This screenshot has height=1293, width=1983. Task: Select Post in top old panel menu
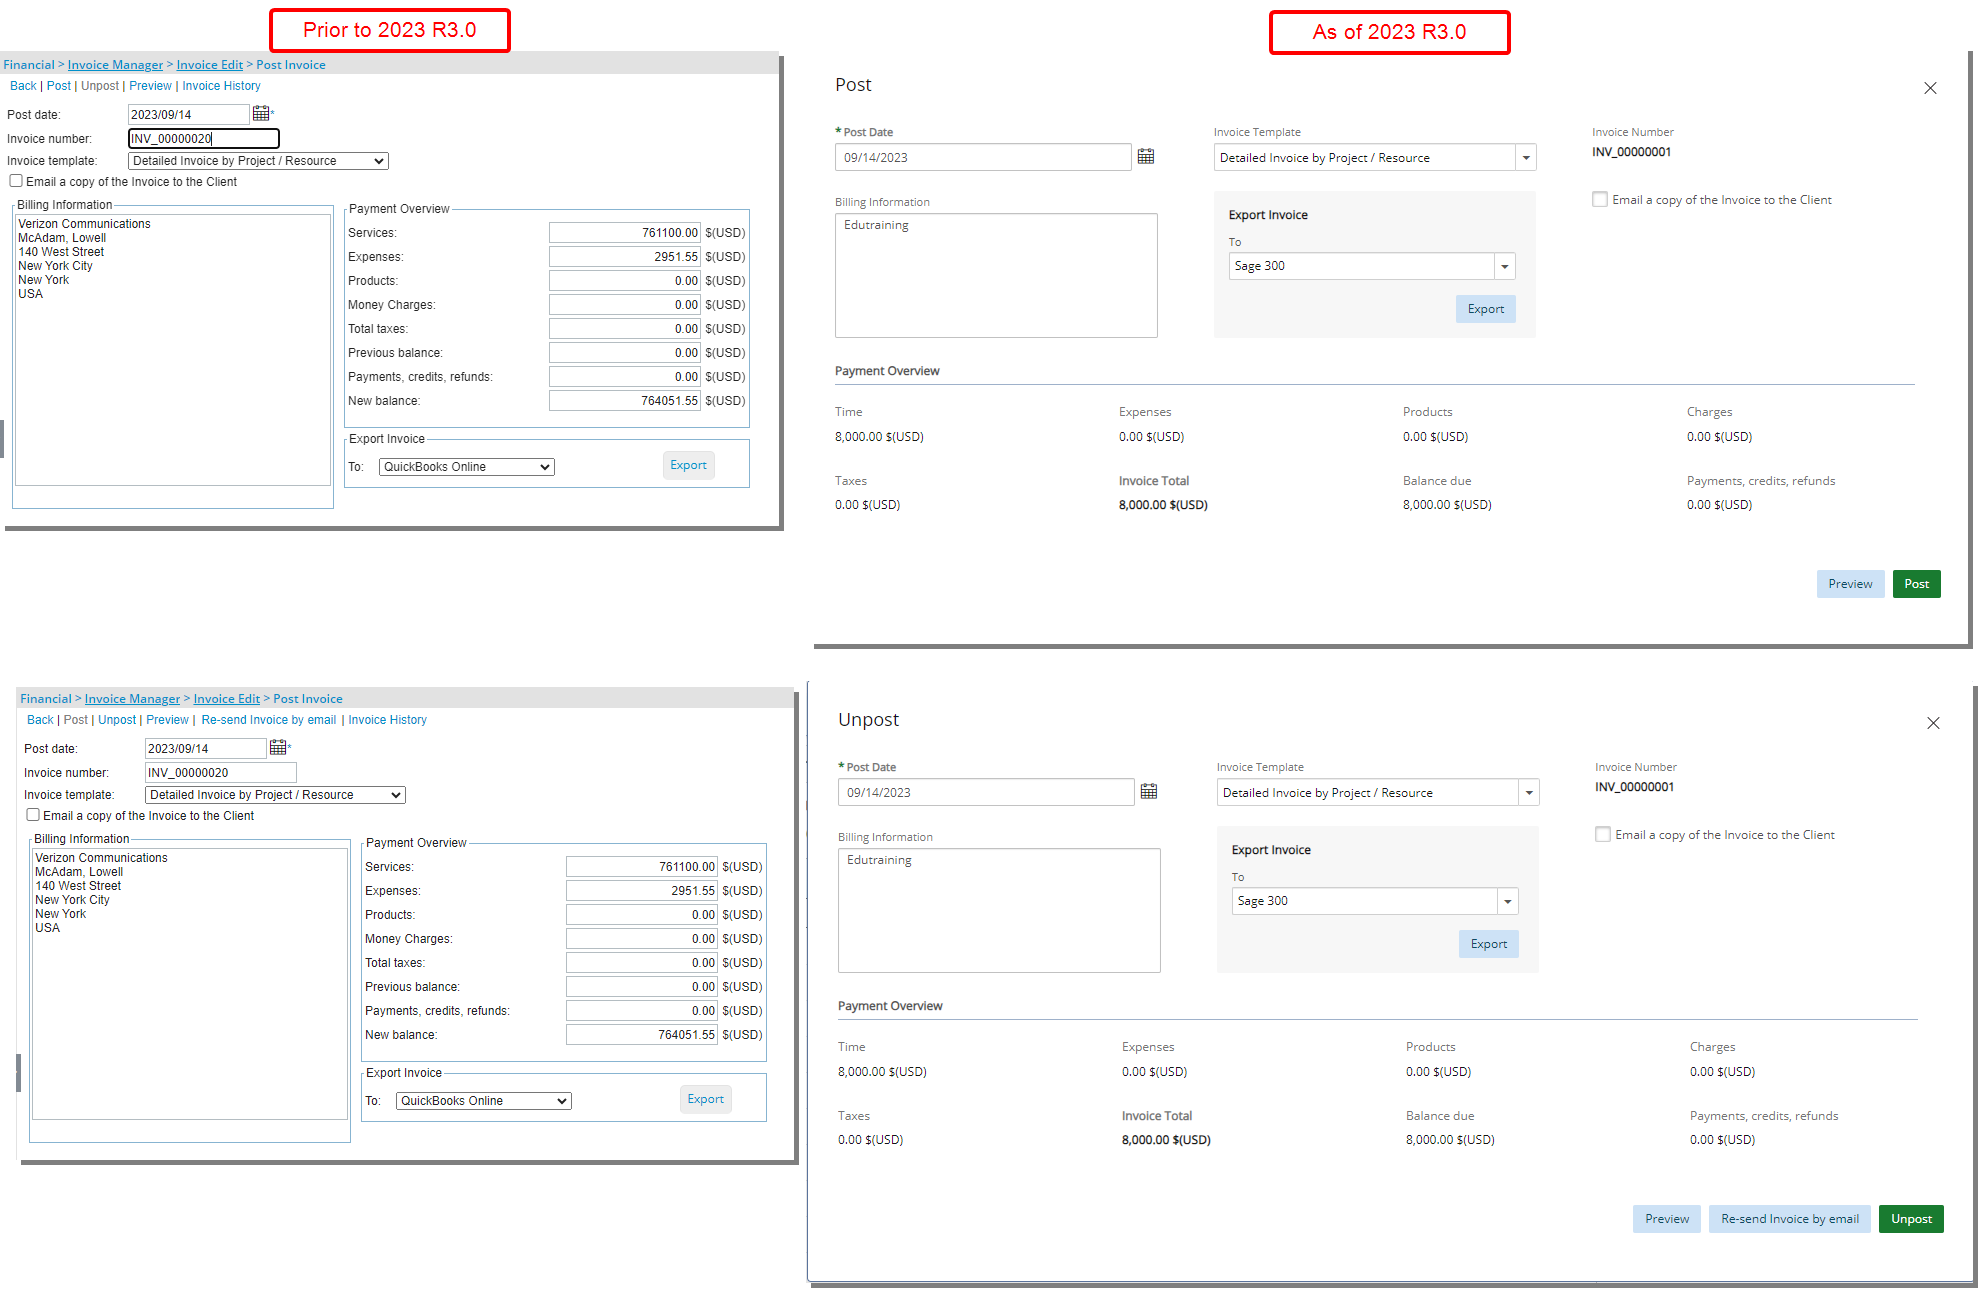59,86
